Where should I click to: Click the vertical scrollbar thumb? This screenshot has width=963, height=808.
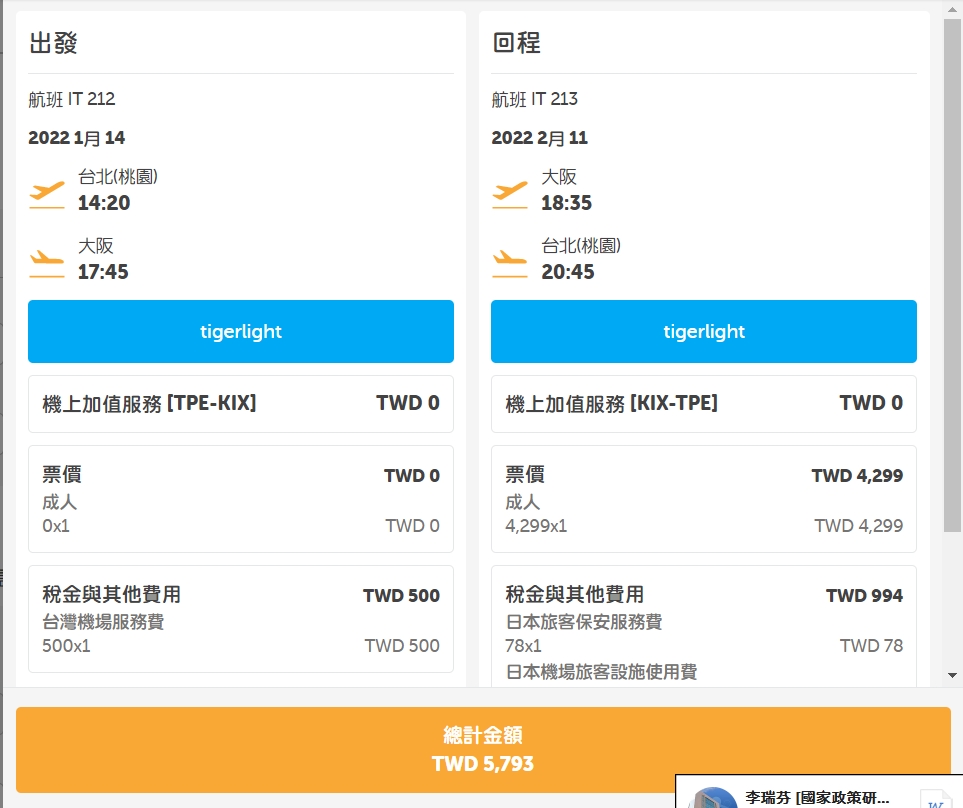click(x=953, y=275)
